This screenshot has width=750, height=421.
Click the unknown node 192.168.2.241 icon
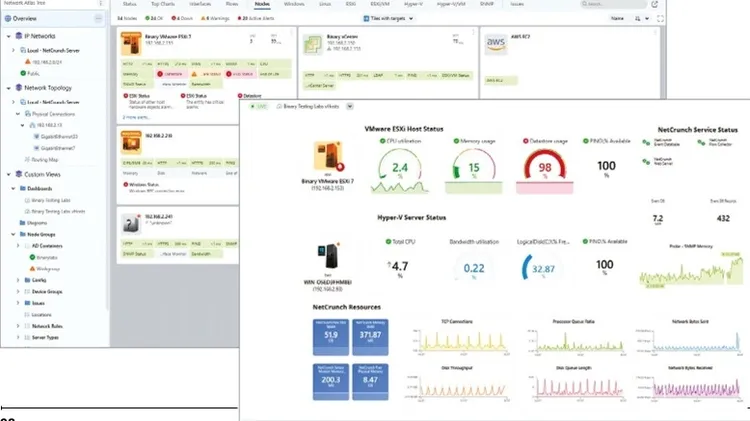(131, 223)
